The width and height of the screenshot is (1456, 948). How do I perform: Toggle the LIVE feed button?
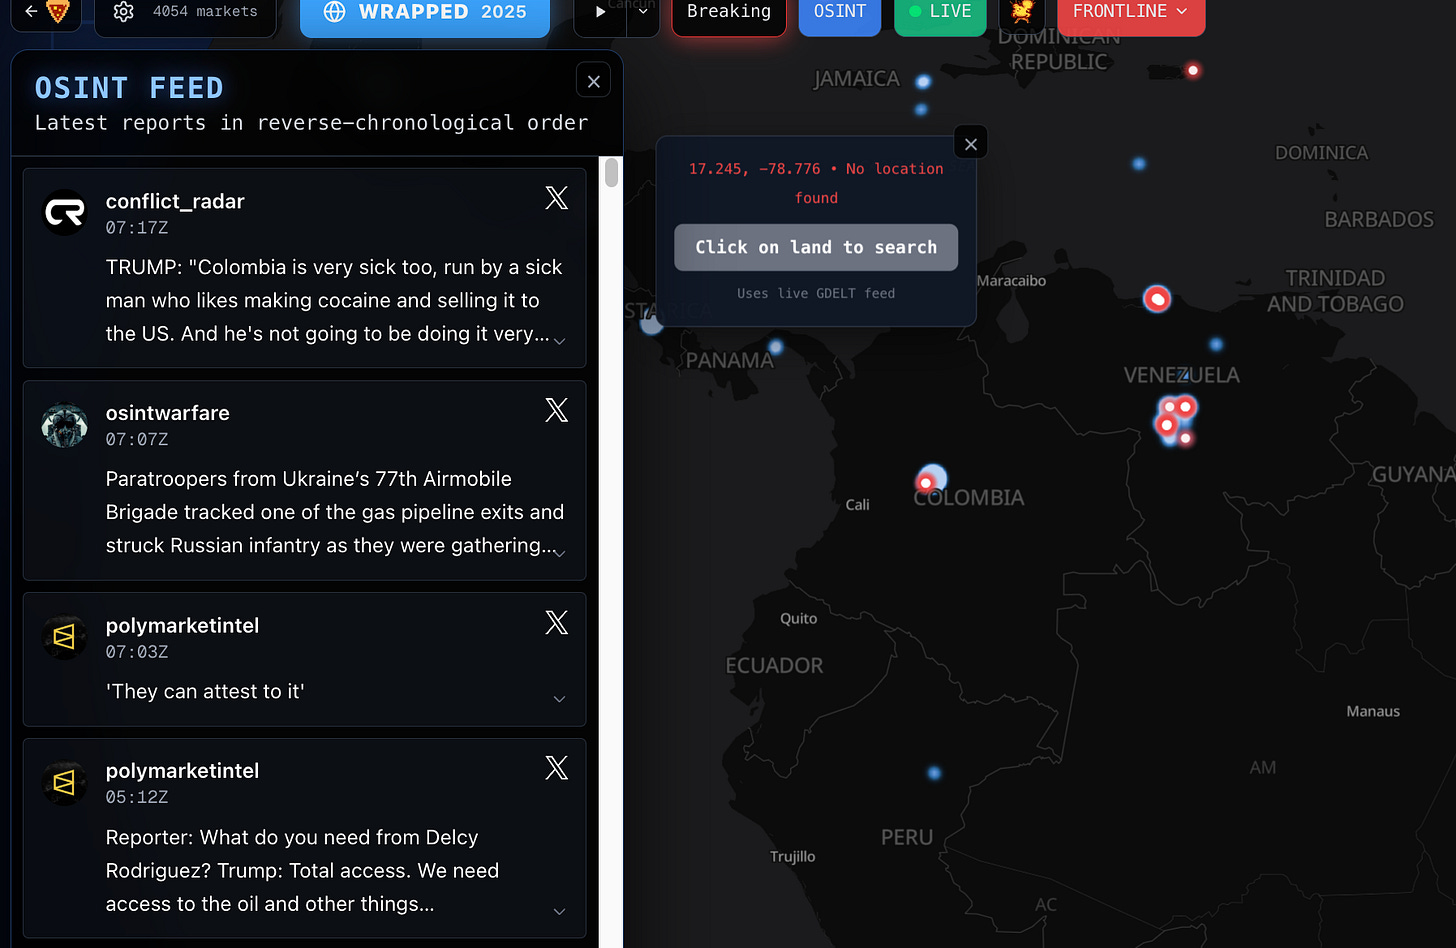pyautogui.click(x=940, y=13)
